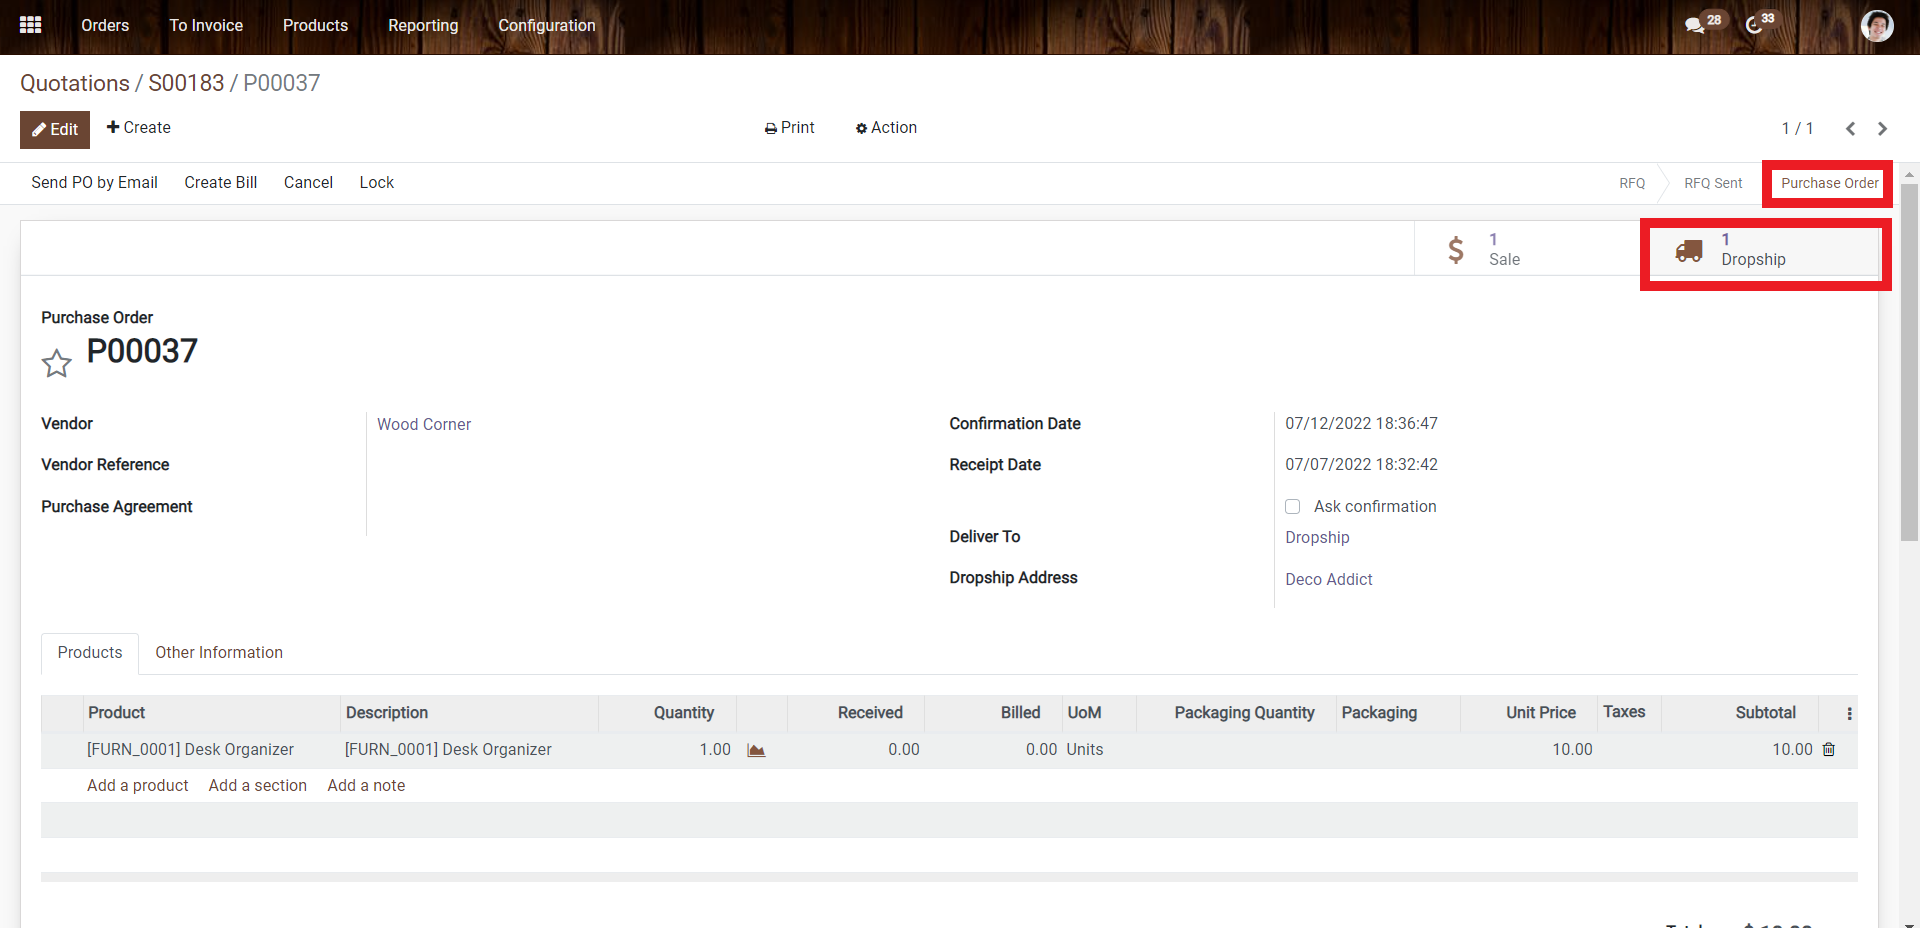Click the unit price value 10.00
Image resolution: width=1920 pixels, height=928 pixels.
pos(1572,750)
